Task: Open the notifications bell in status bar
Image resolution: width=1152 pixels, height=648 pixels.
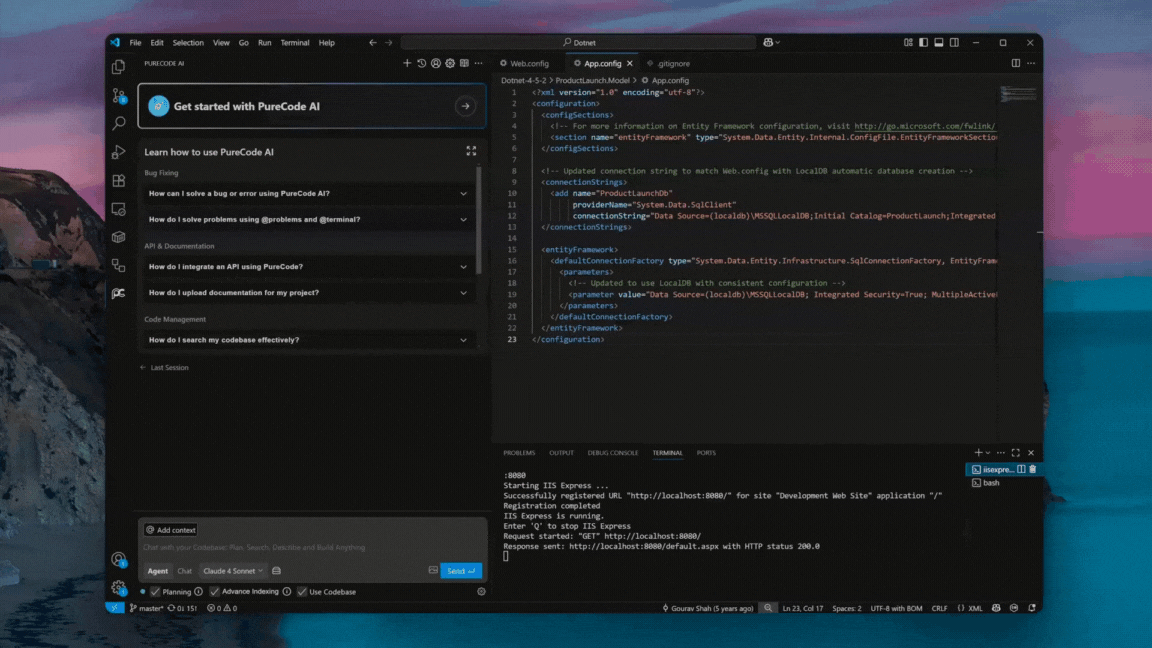Action: click(x=1032, y=608)
